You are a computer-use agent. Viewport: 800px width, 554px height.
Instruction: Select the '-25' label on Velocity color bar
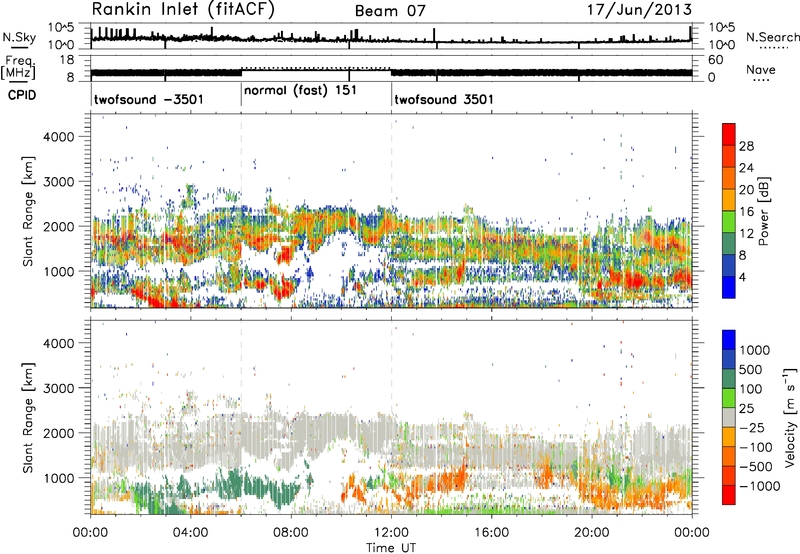(x=754, y=428)
